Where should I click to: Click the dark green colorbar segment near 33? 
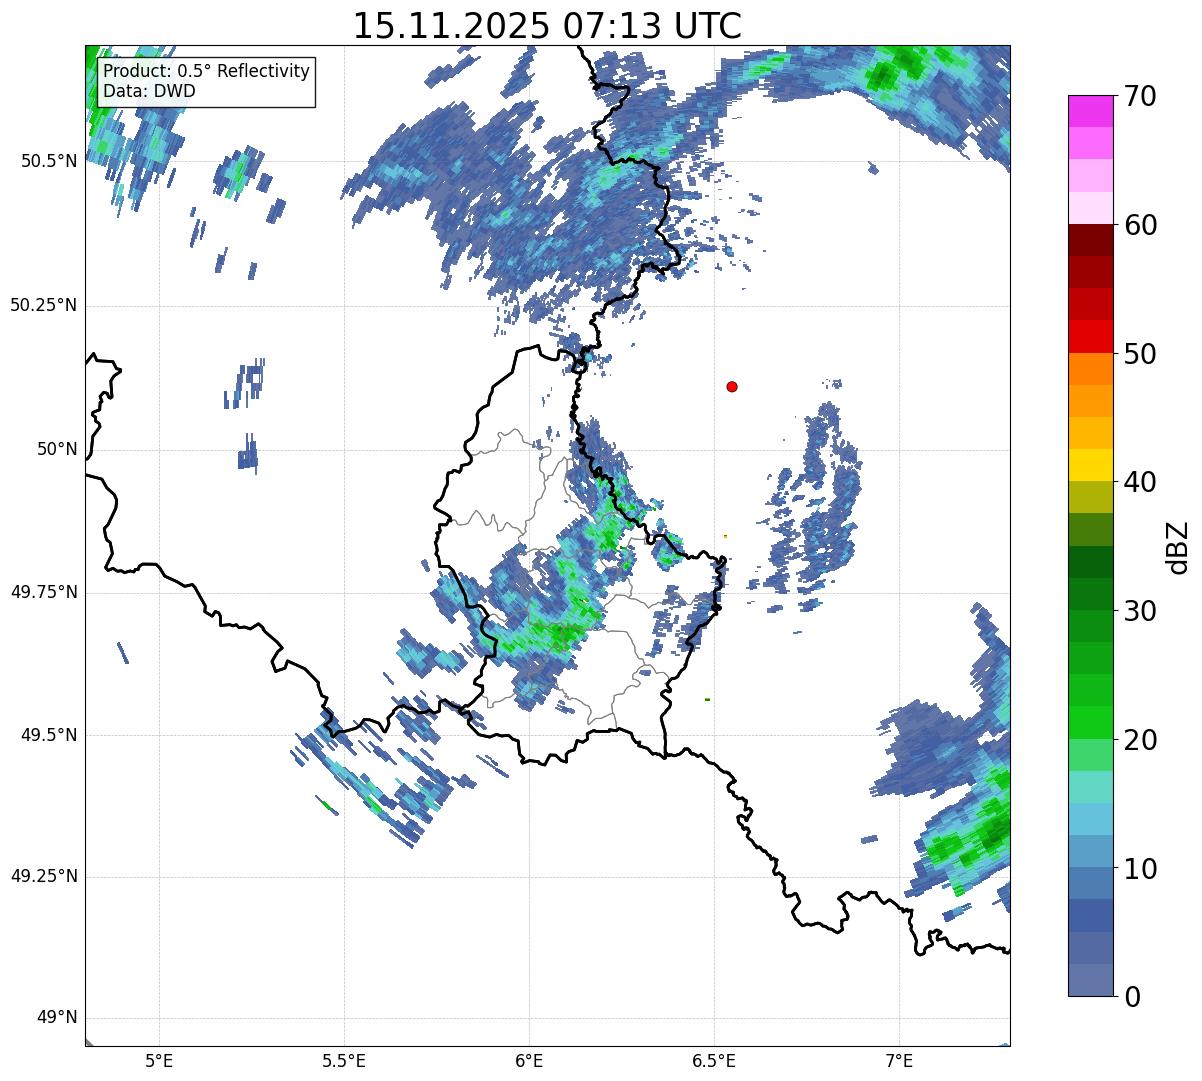click(1090, 562)
